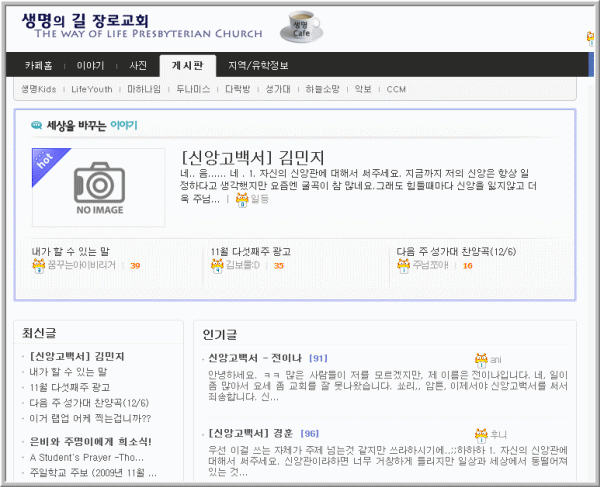Click the view count [91]

[x=318, y=358]
